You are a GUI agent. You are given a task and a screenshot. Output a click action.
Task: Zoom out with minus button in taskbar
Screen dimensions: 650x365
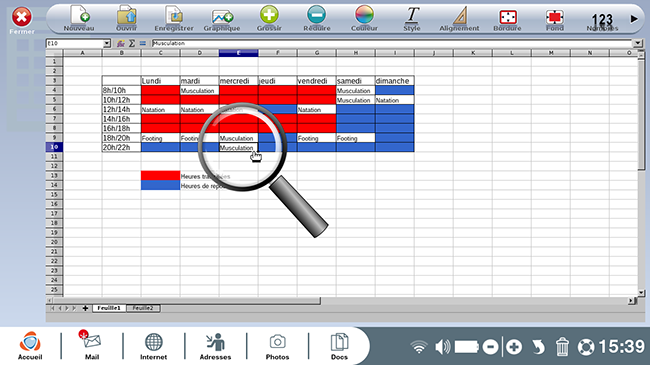click(490, 347)
